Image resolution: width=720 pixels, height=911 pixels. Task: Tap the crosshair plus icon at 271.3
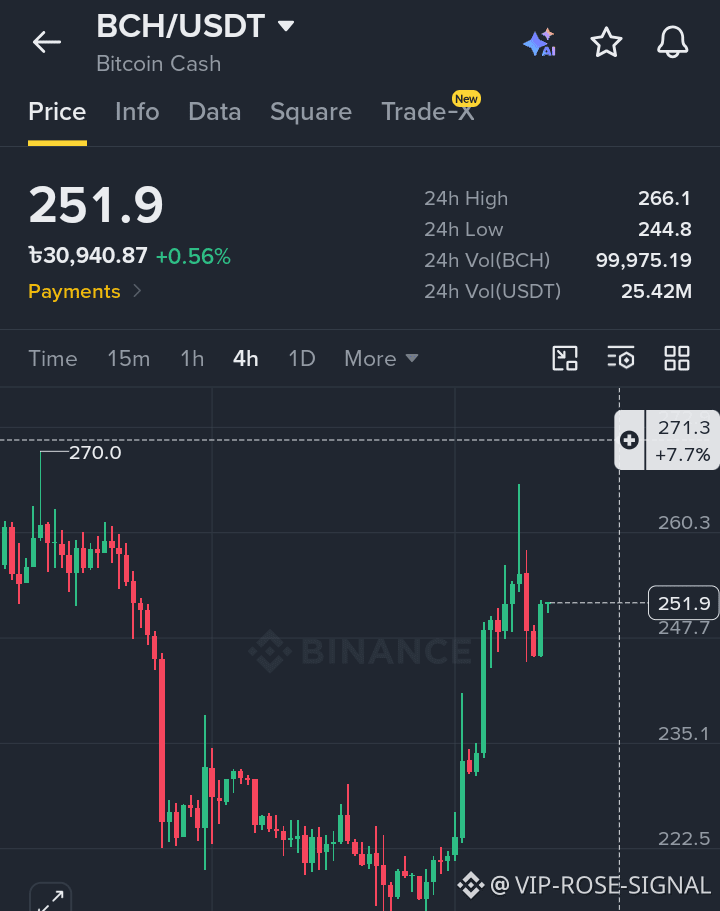[629, 440]
